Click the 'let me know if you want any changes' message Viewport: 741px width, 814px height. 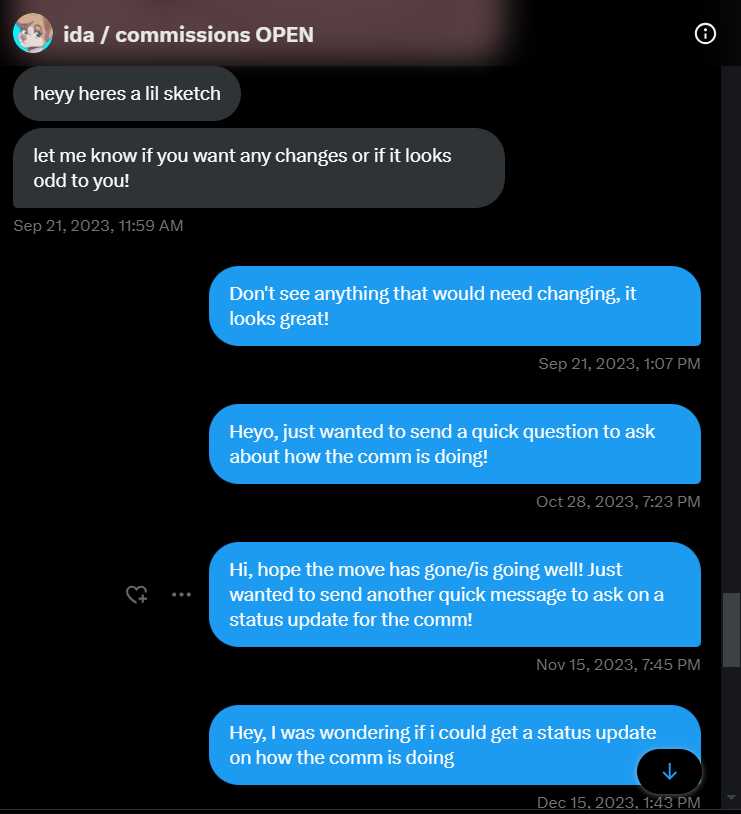pos(258,168)
